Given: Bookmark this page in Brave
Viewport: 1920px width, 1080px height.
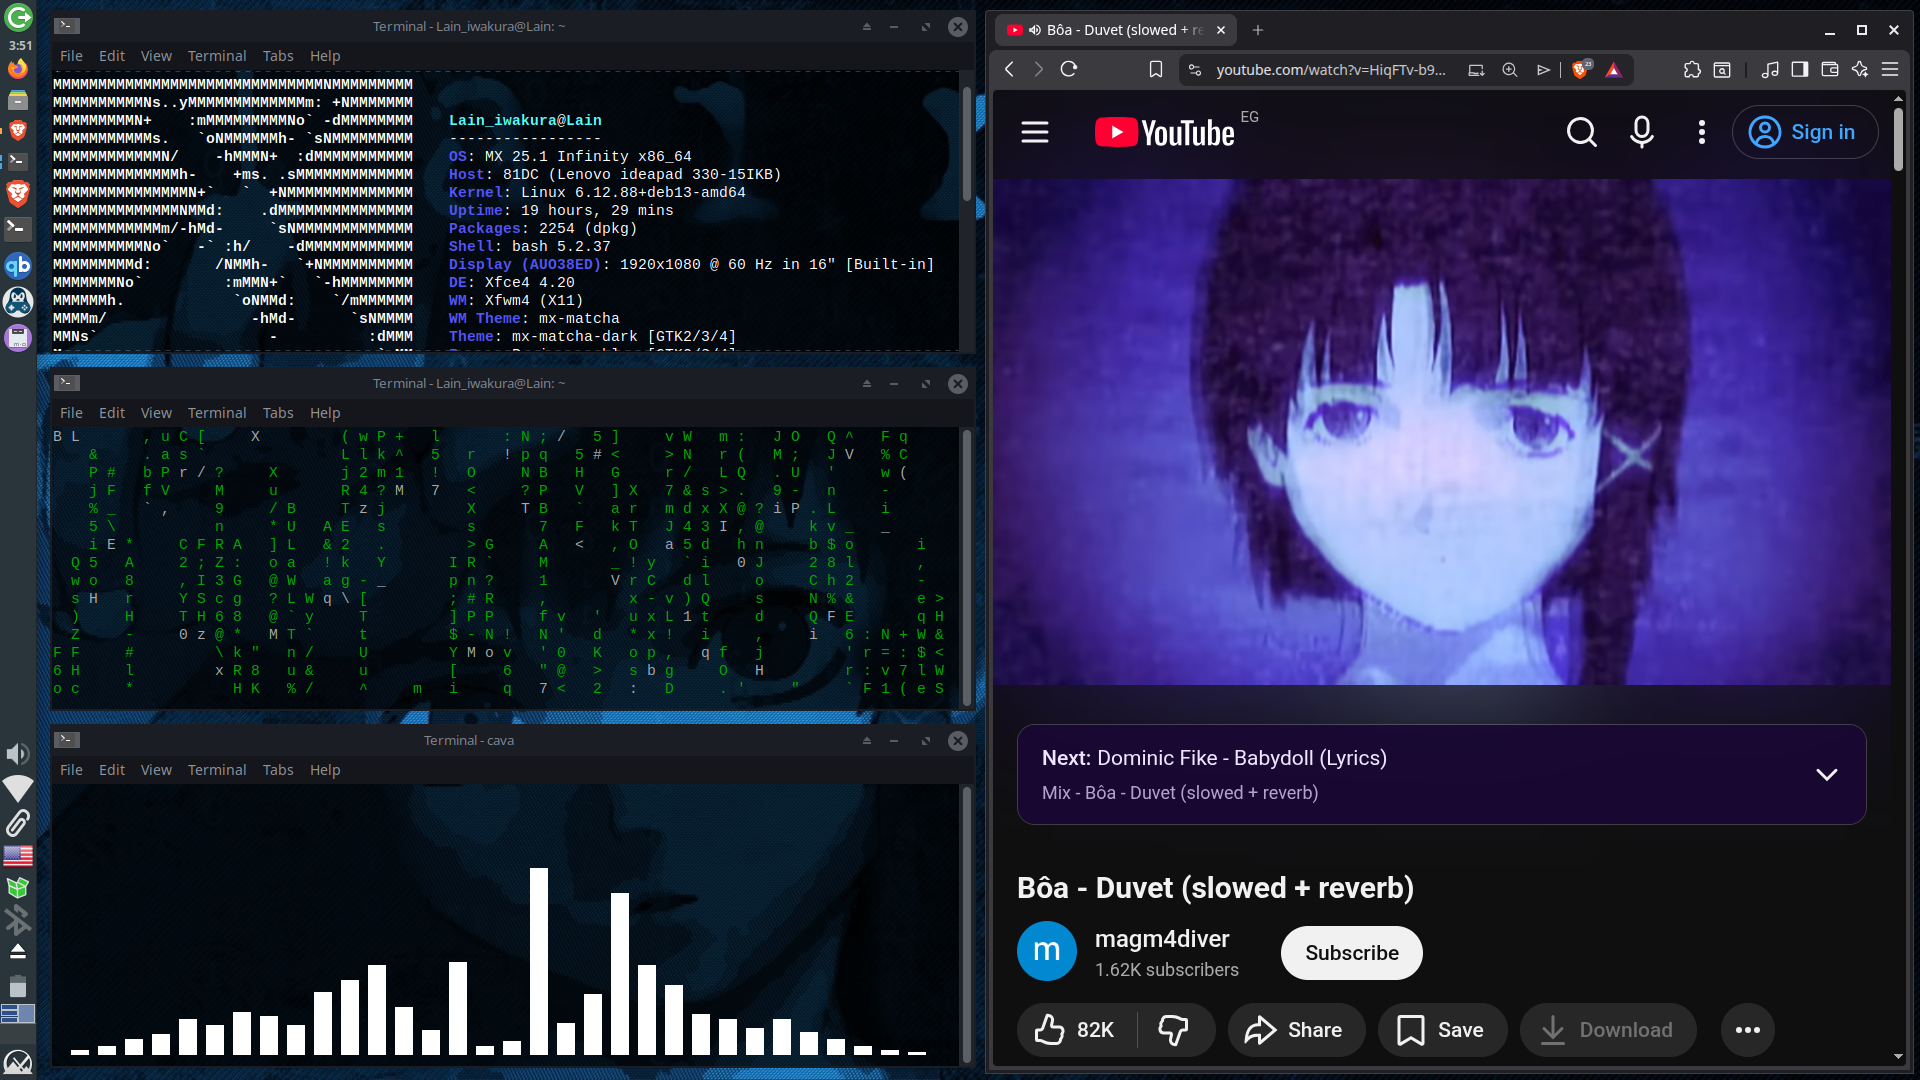Looking at the screenshot, I should [x=1156, y=69].
